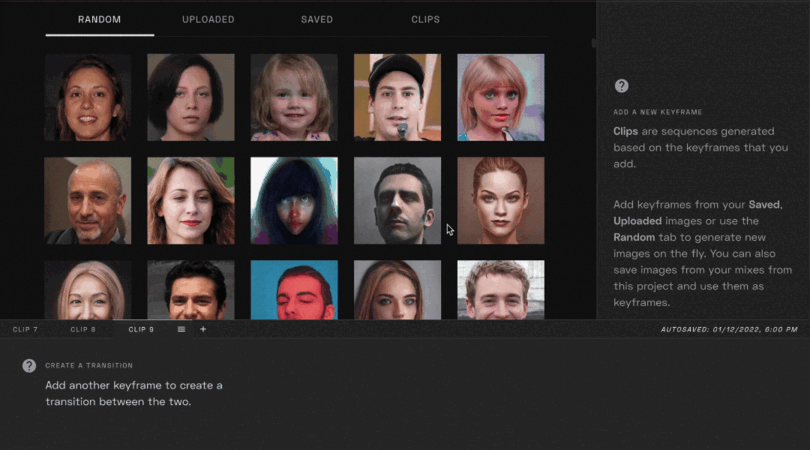Switch to the Random tab
810x450 pixels.
(99, 19)
